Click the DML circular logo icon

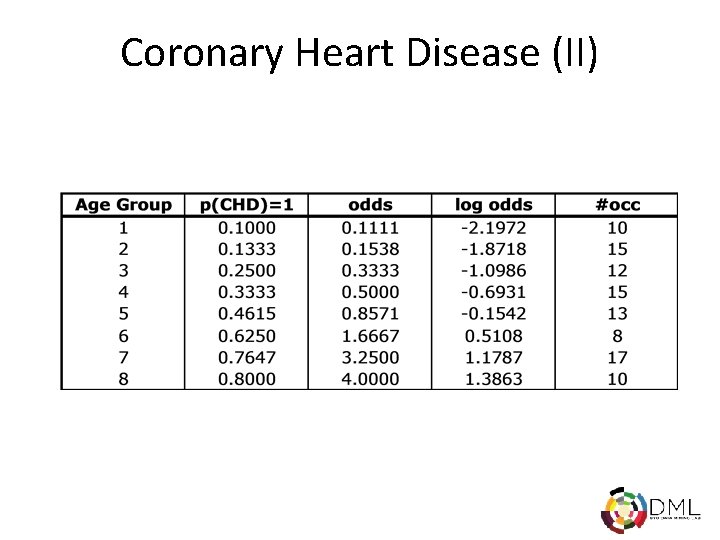pos(624,509)
